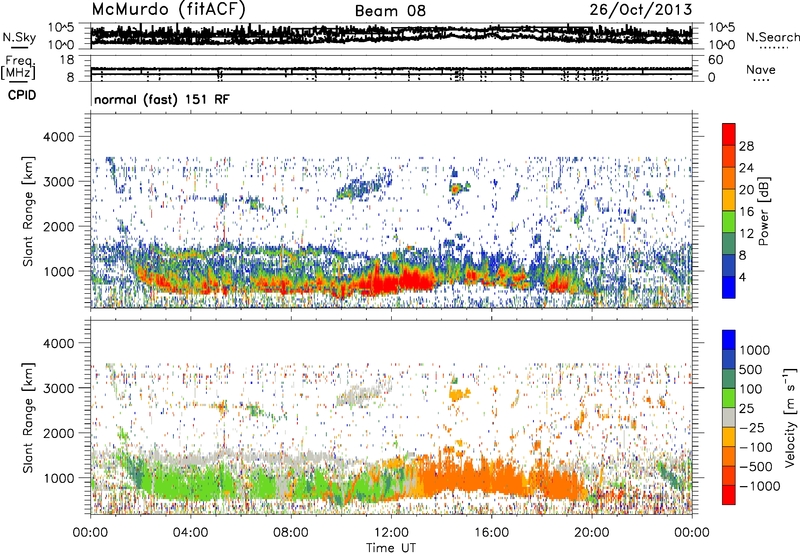The width and height of the screenshot is (800, 554).
Task: Click the Velocity [m s-1] colorbar label
Action: [x=791, y=418]
